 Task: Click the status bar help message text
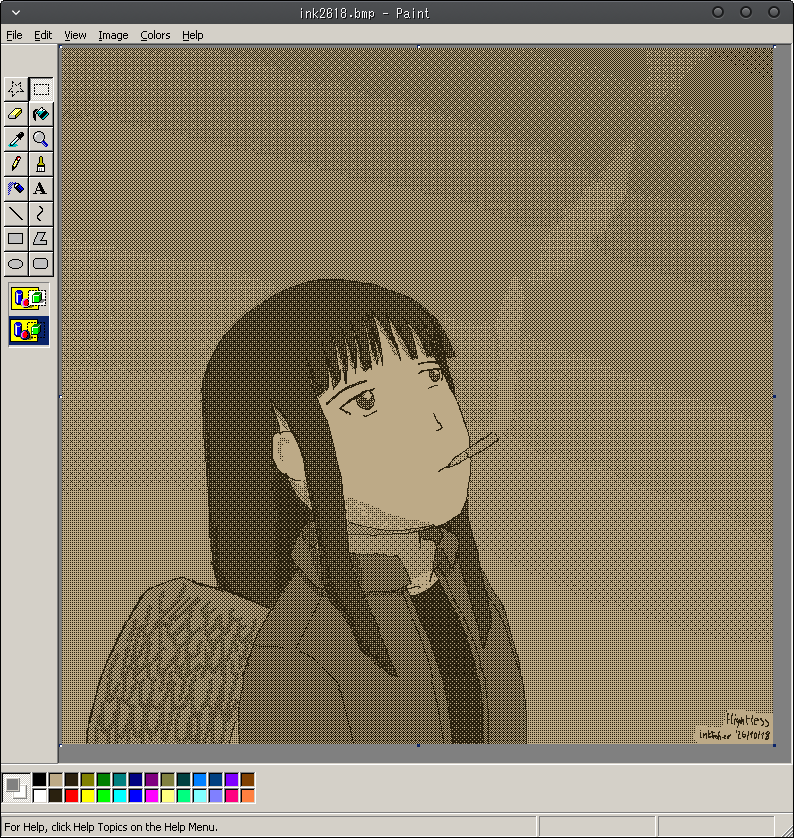pos(111,827)
